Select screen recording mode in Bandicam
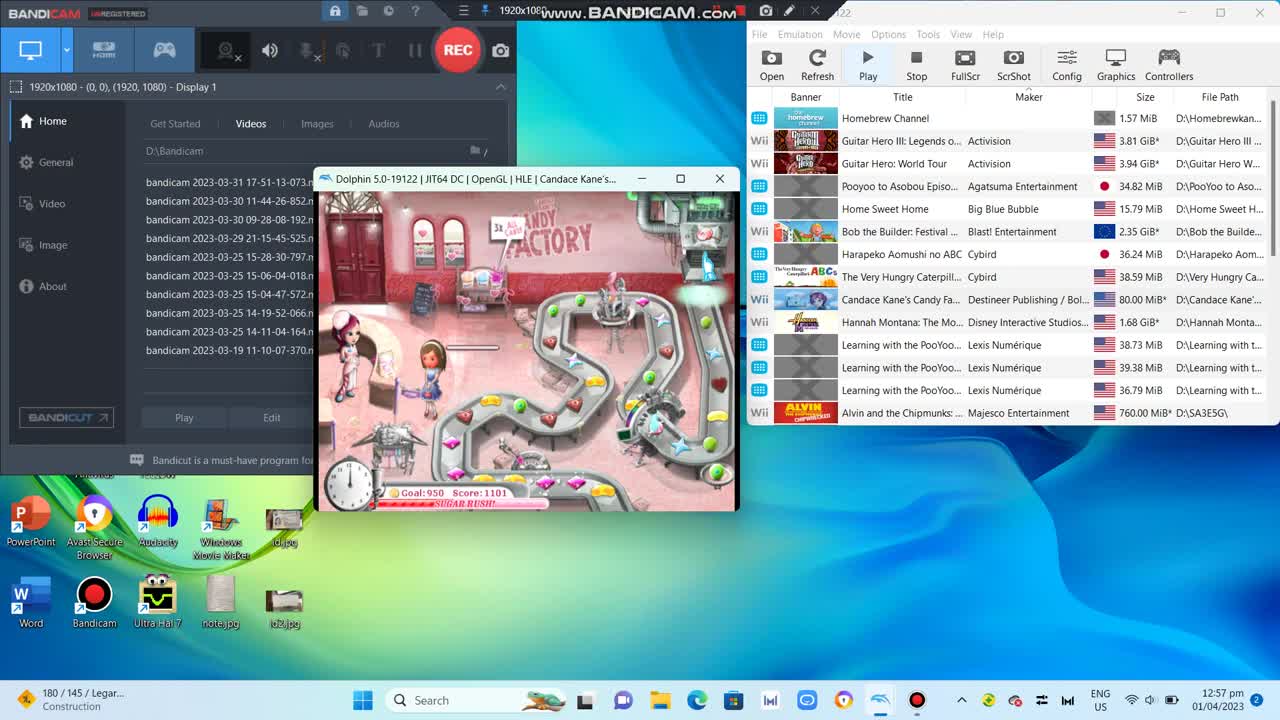 pyautogui.click(x=31, y=50)
